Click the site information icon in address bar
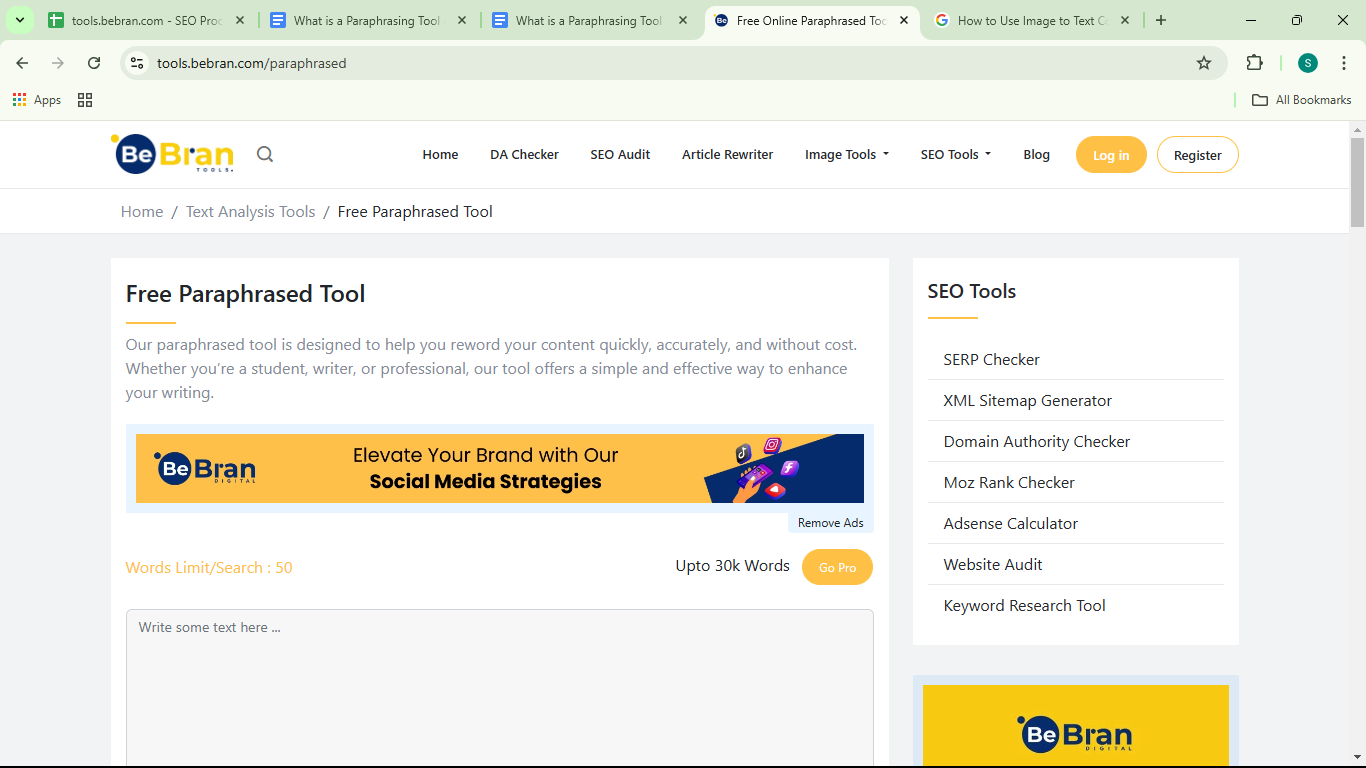Screen dimensions: 1366x768 click(x=138, y=63)
